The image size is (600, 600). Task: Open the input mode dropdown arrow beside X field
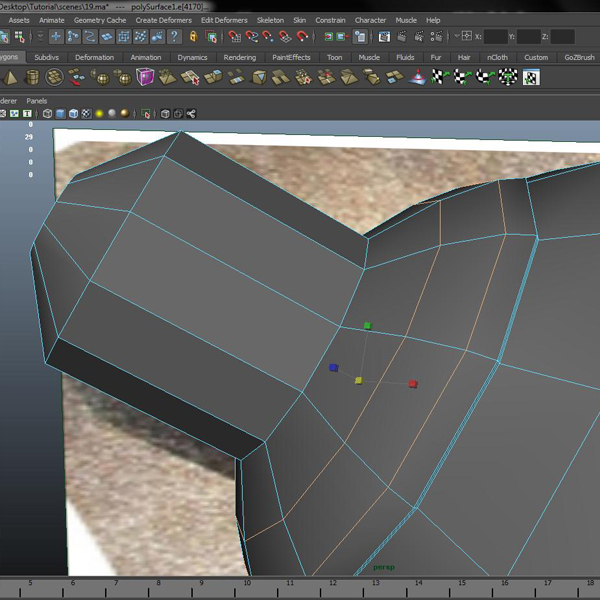[x=457, y=36]
